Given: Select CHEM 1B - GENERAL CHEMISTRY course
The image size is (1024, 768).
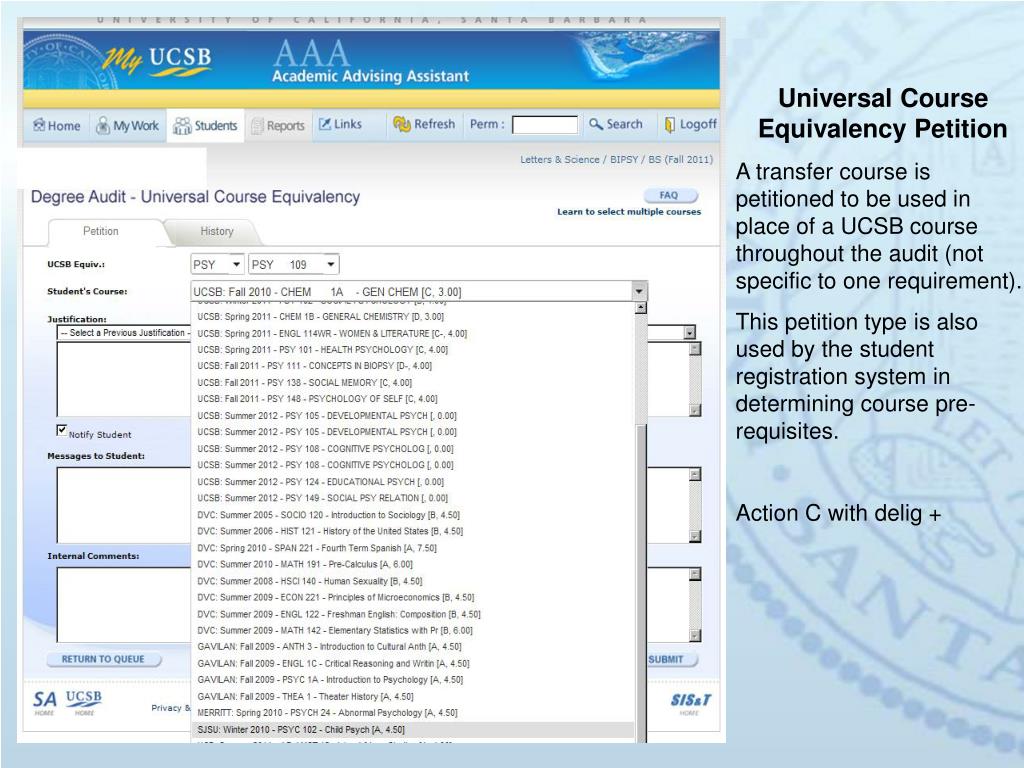Looking at the screenshot, I should [413, 317].
